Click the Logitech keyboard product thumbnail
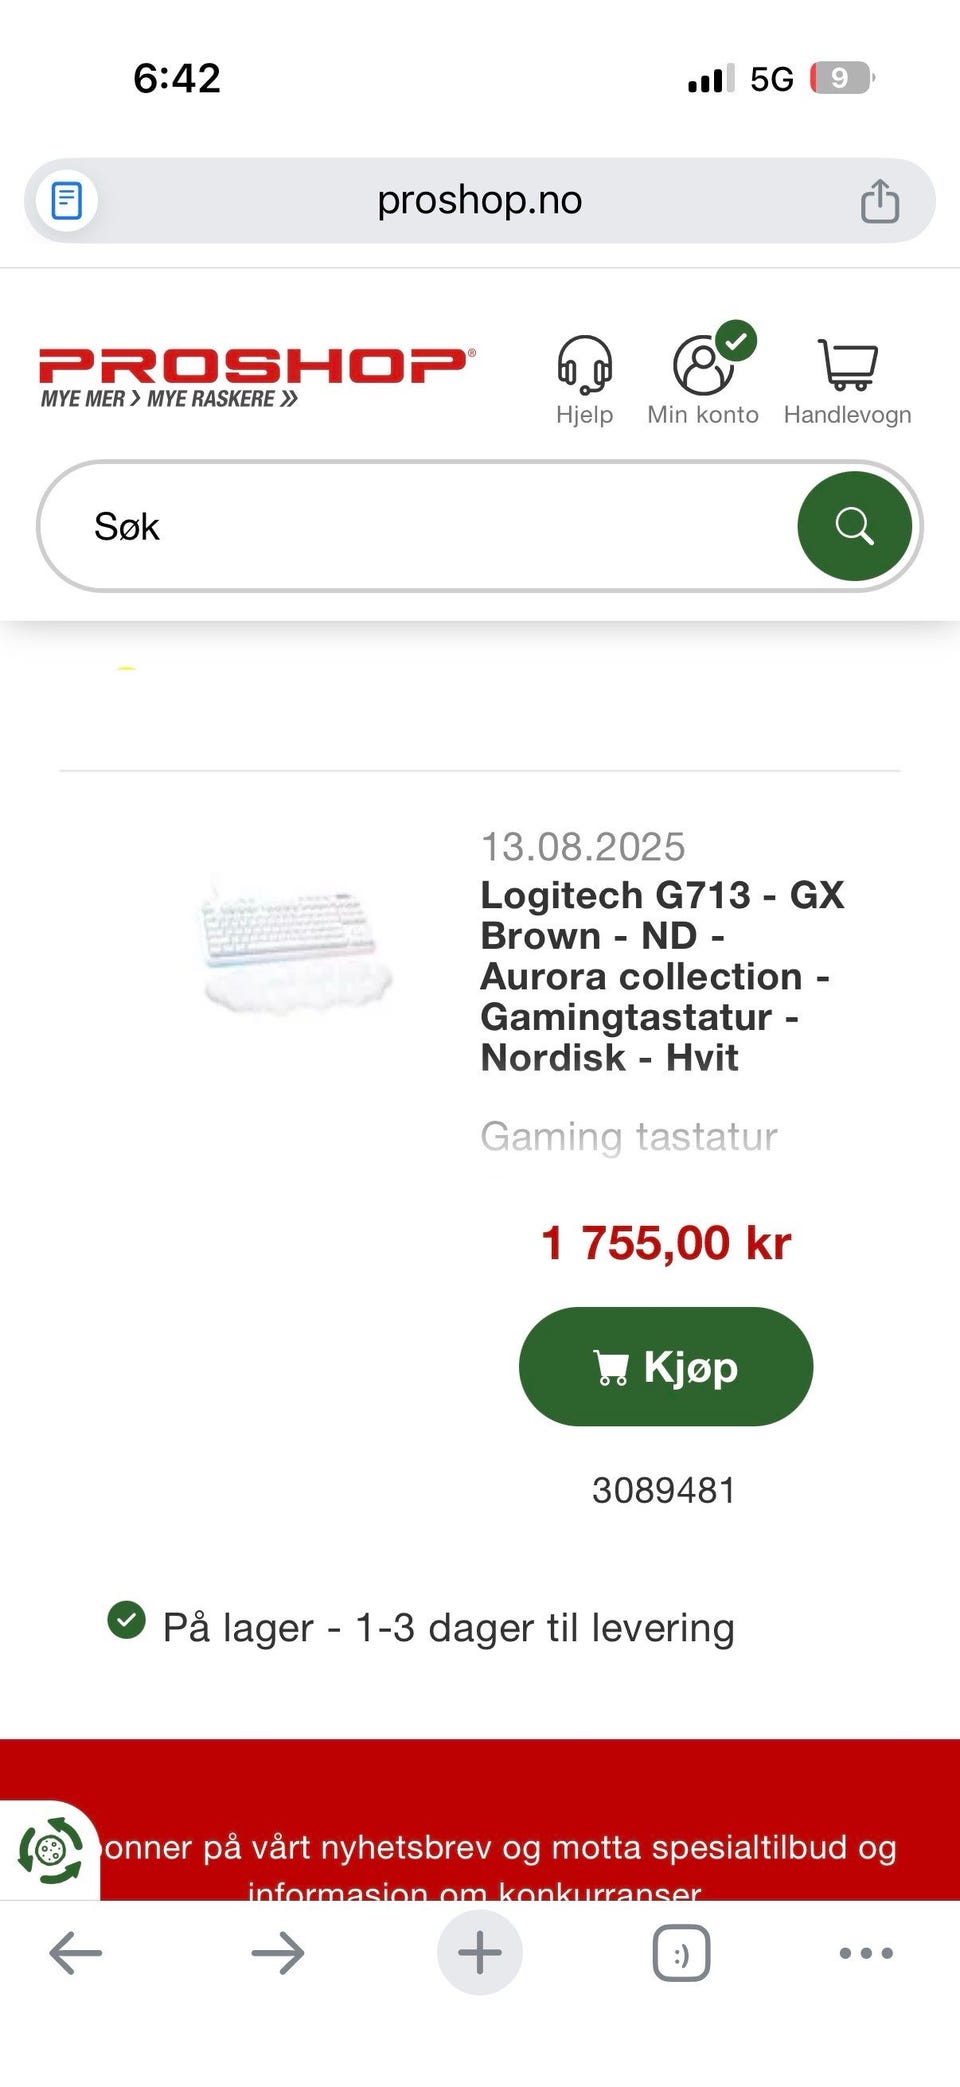 coord(297,943)
